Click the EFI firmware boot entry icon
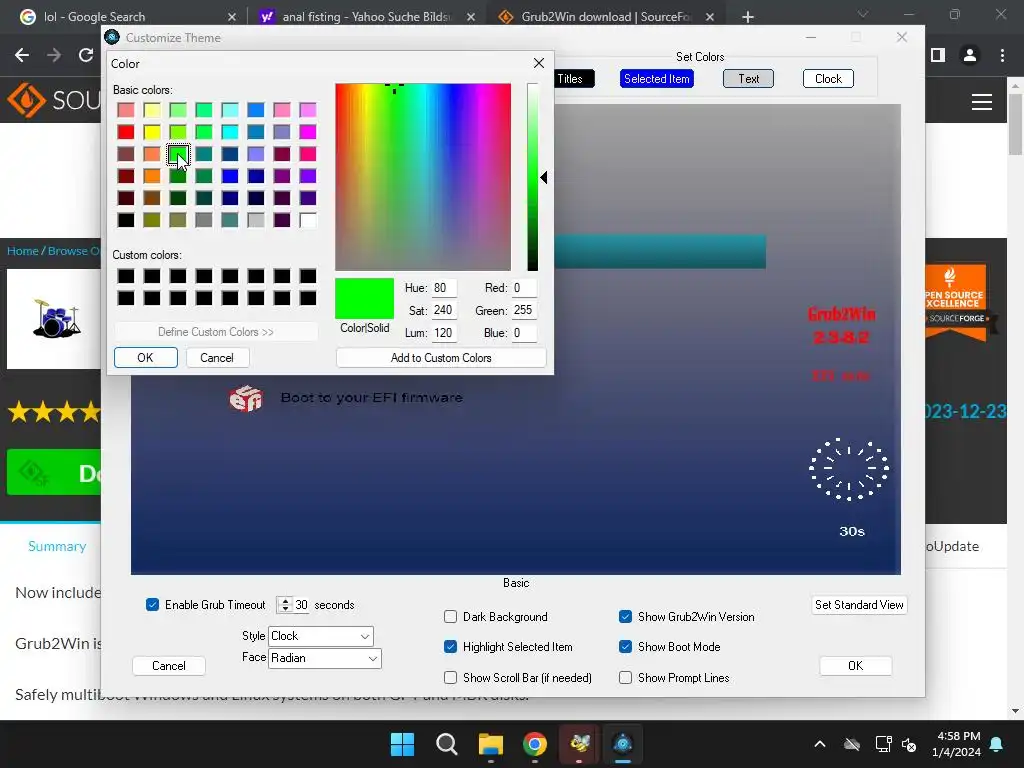This screenshot has width=1024, height=768. pos(246,398)
